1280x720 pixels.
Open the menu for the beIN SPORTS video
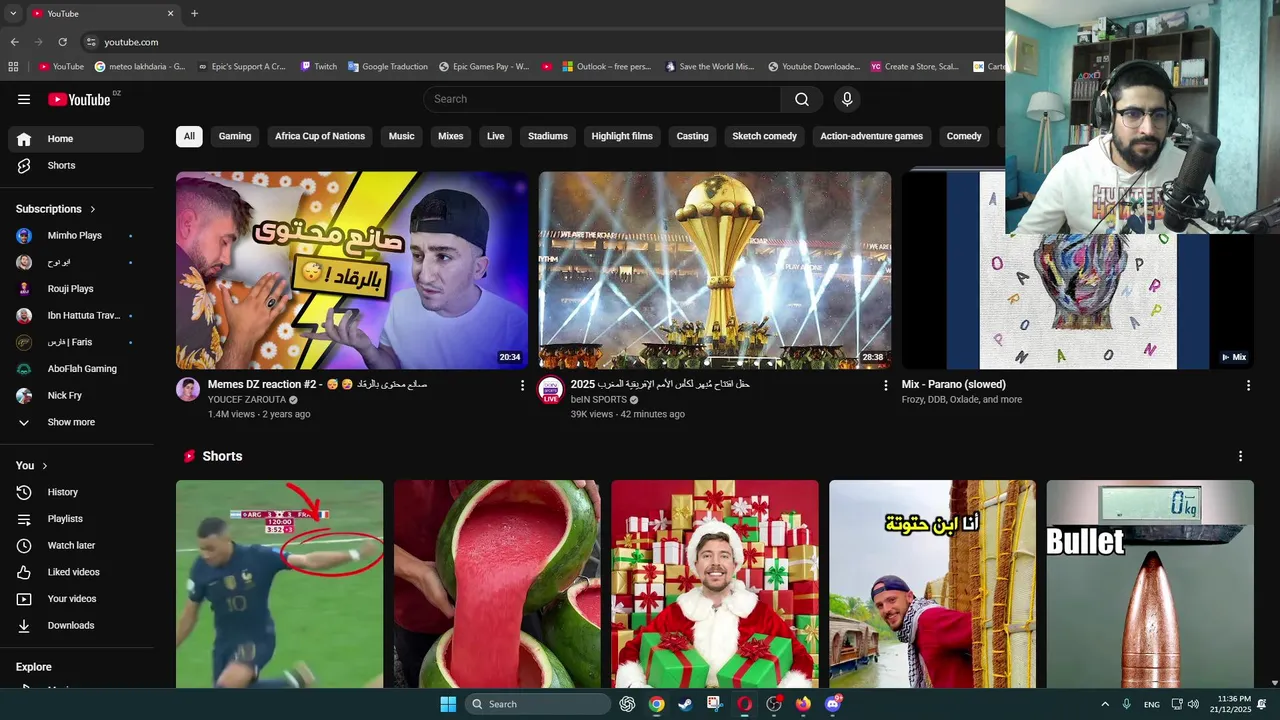click(885, 385)
